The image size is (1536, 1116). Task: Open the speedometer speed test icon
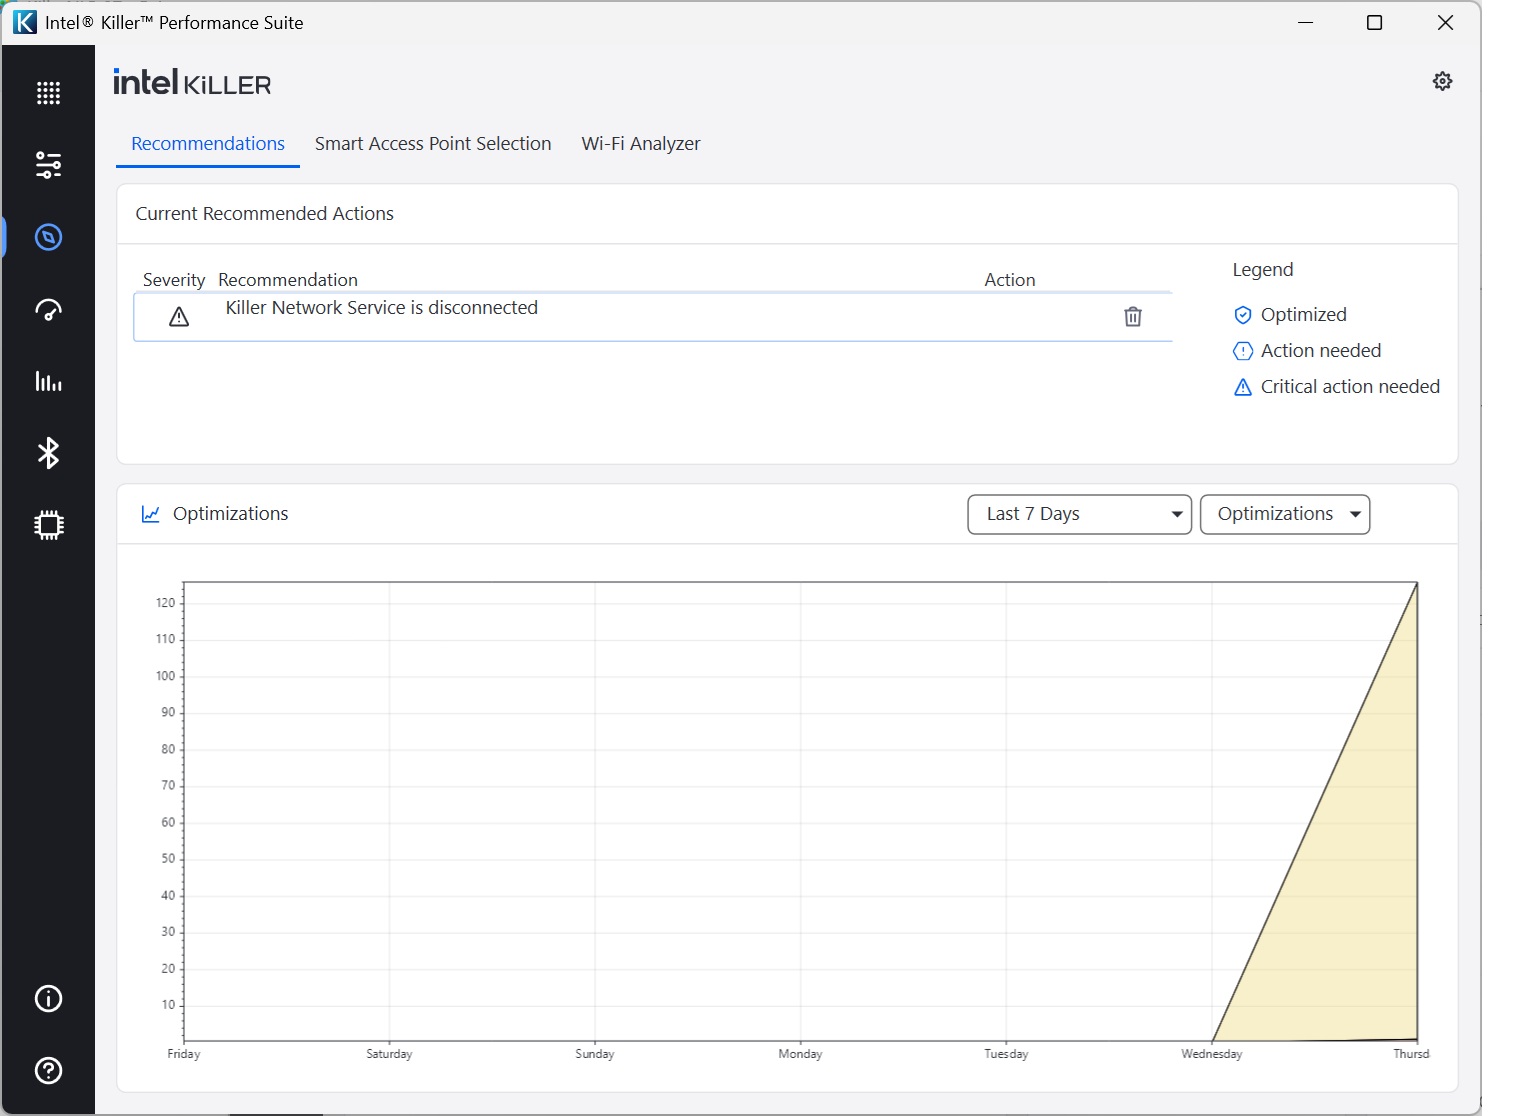[48, 310]
